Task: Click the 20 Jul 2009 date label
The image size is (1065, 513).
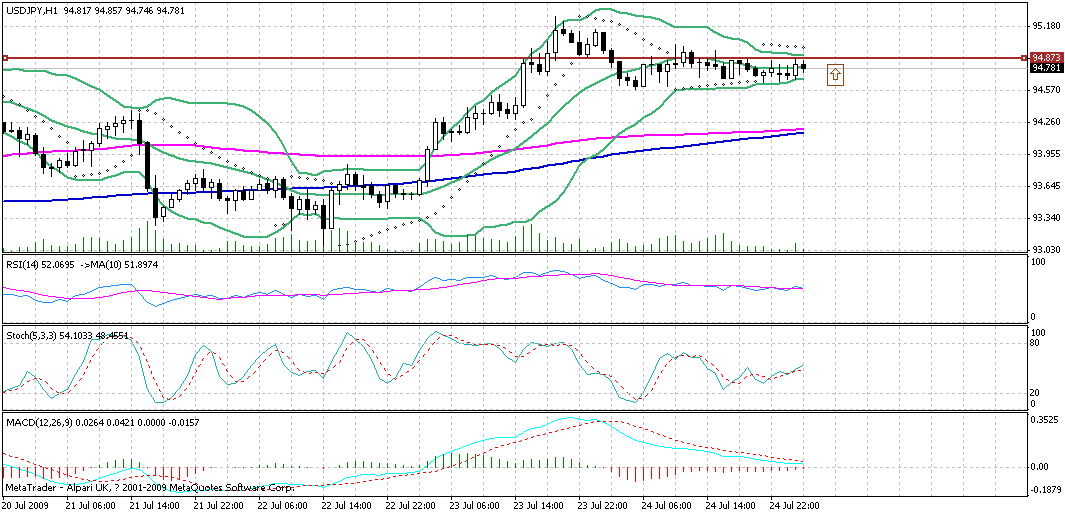Action: click(25, 506)
